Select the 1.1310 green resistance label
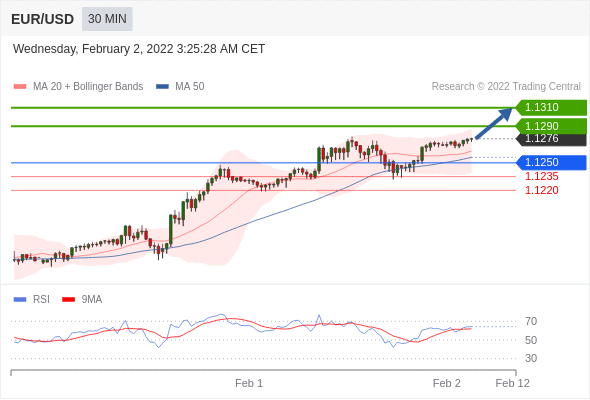The image size is (590, 400). click(x=551, y=108)
